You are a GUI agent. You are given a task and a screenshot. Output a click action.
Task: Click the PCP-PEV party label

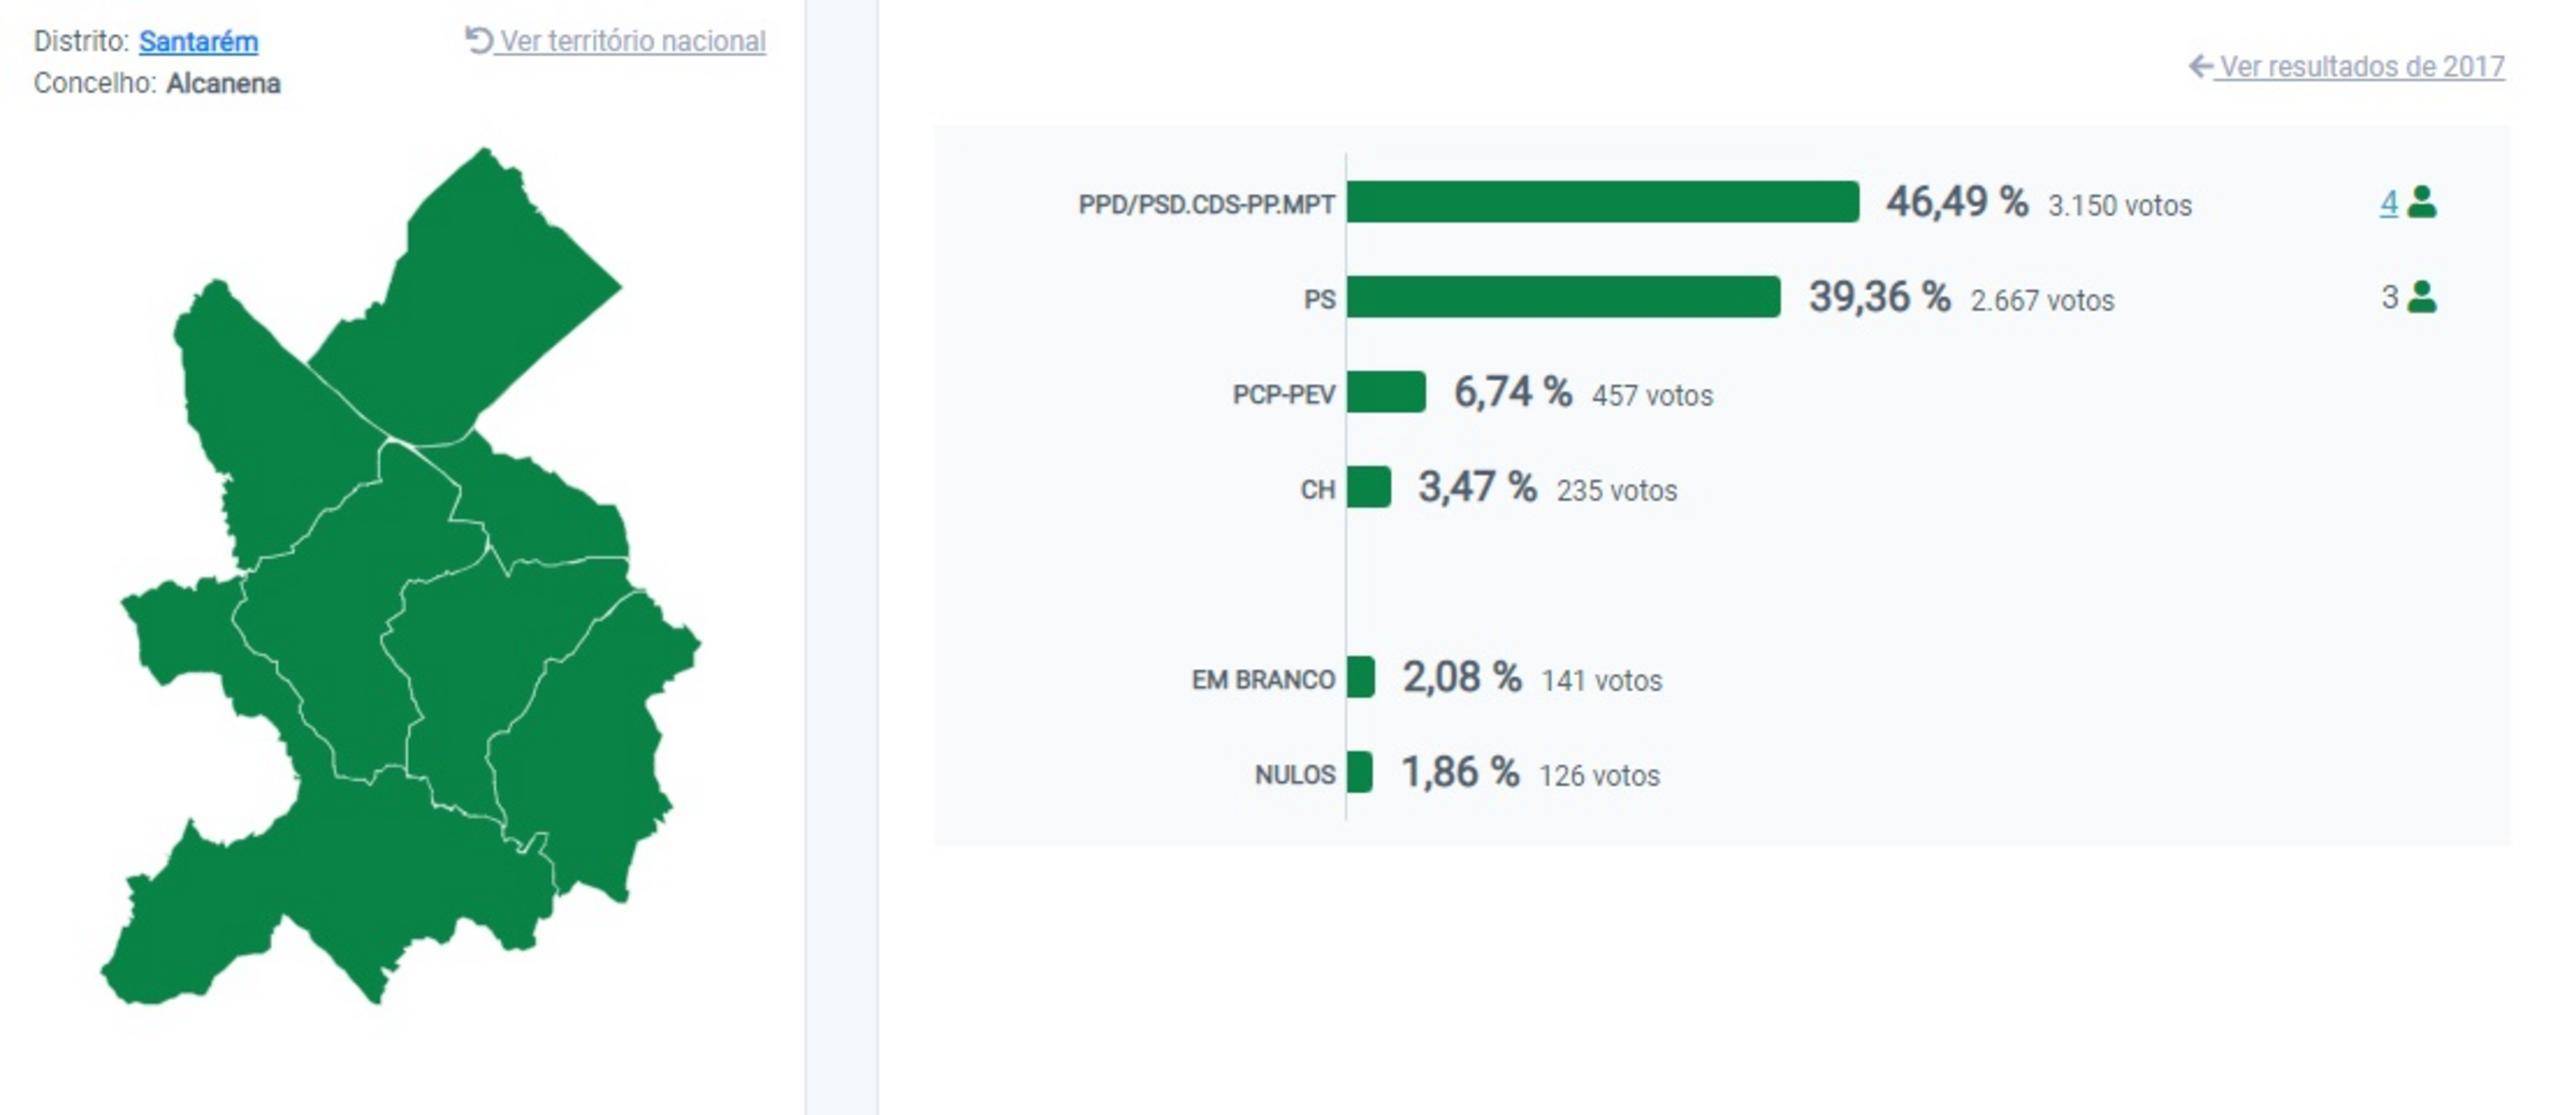point(1283,394)
